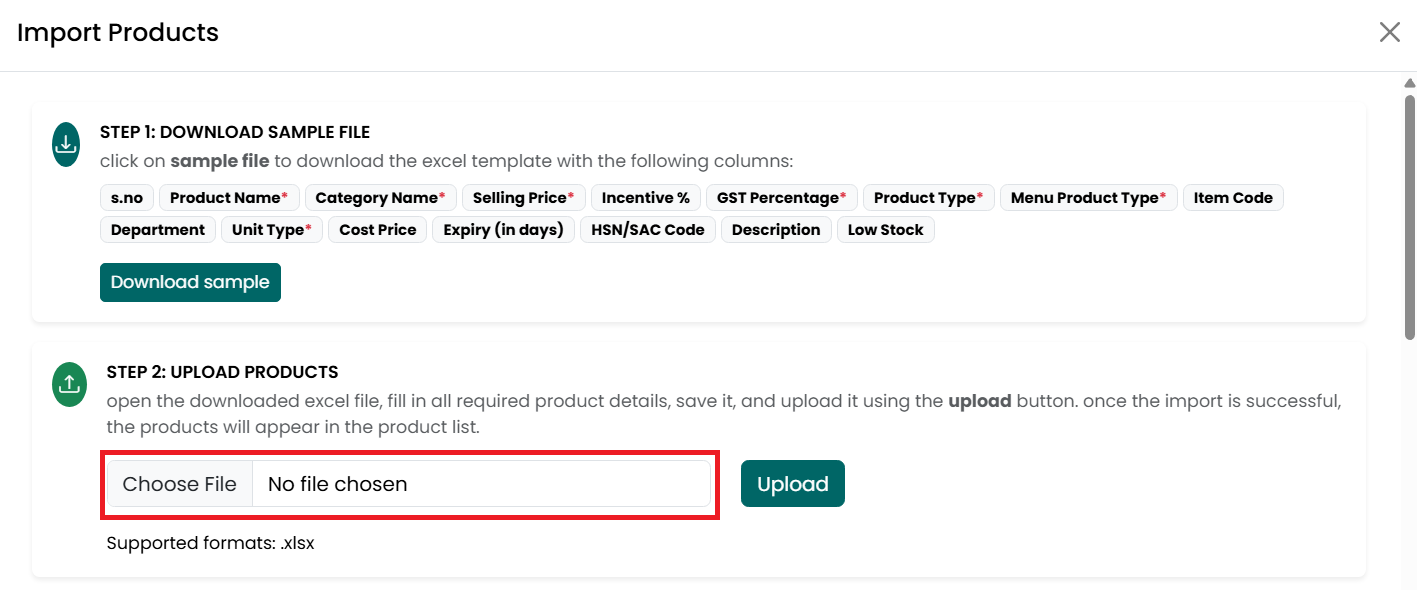
Task: Click the Choose File button
Action: [180, 484]
